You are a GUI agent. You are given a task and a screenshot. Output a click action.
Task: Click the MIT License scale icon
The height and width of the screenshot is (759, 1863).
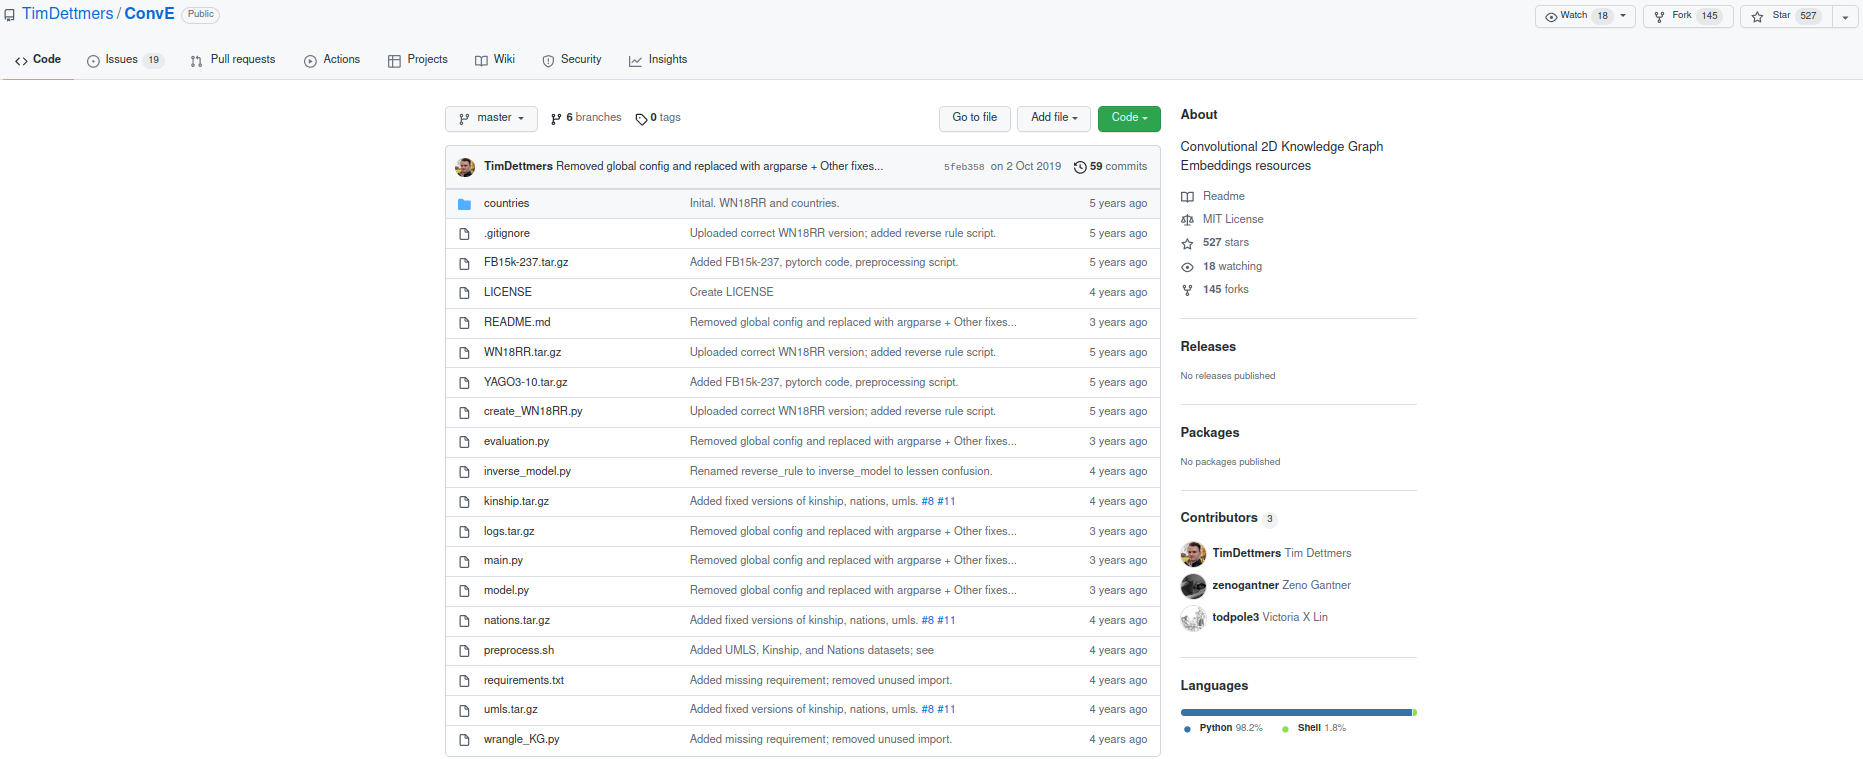click(1187, 220)
